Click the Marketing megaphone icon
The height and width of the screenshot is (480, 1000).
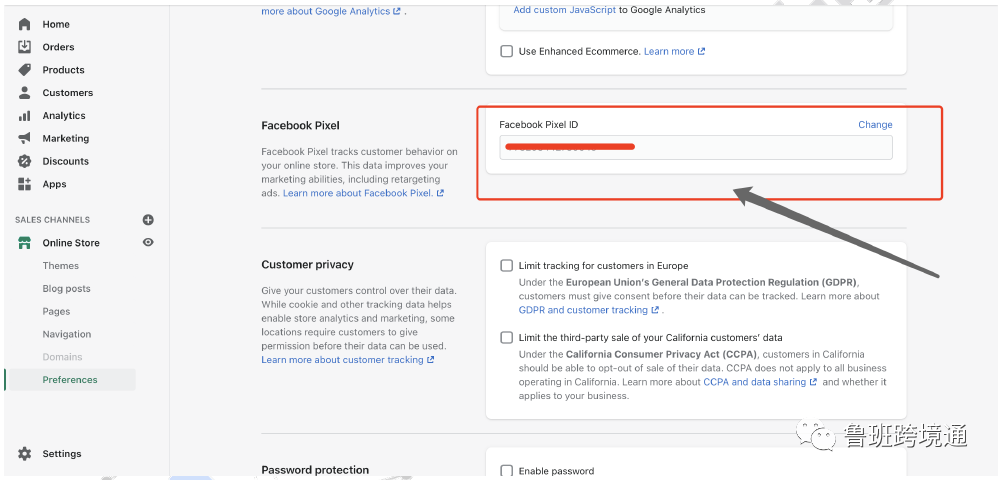pos(25,139)
